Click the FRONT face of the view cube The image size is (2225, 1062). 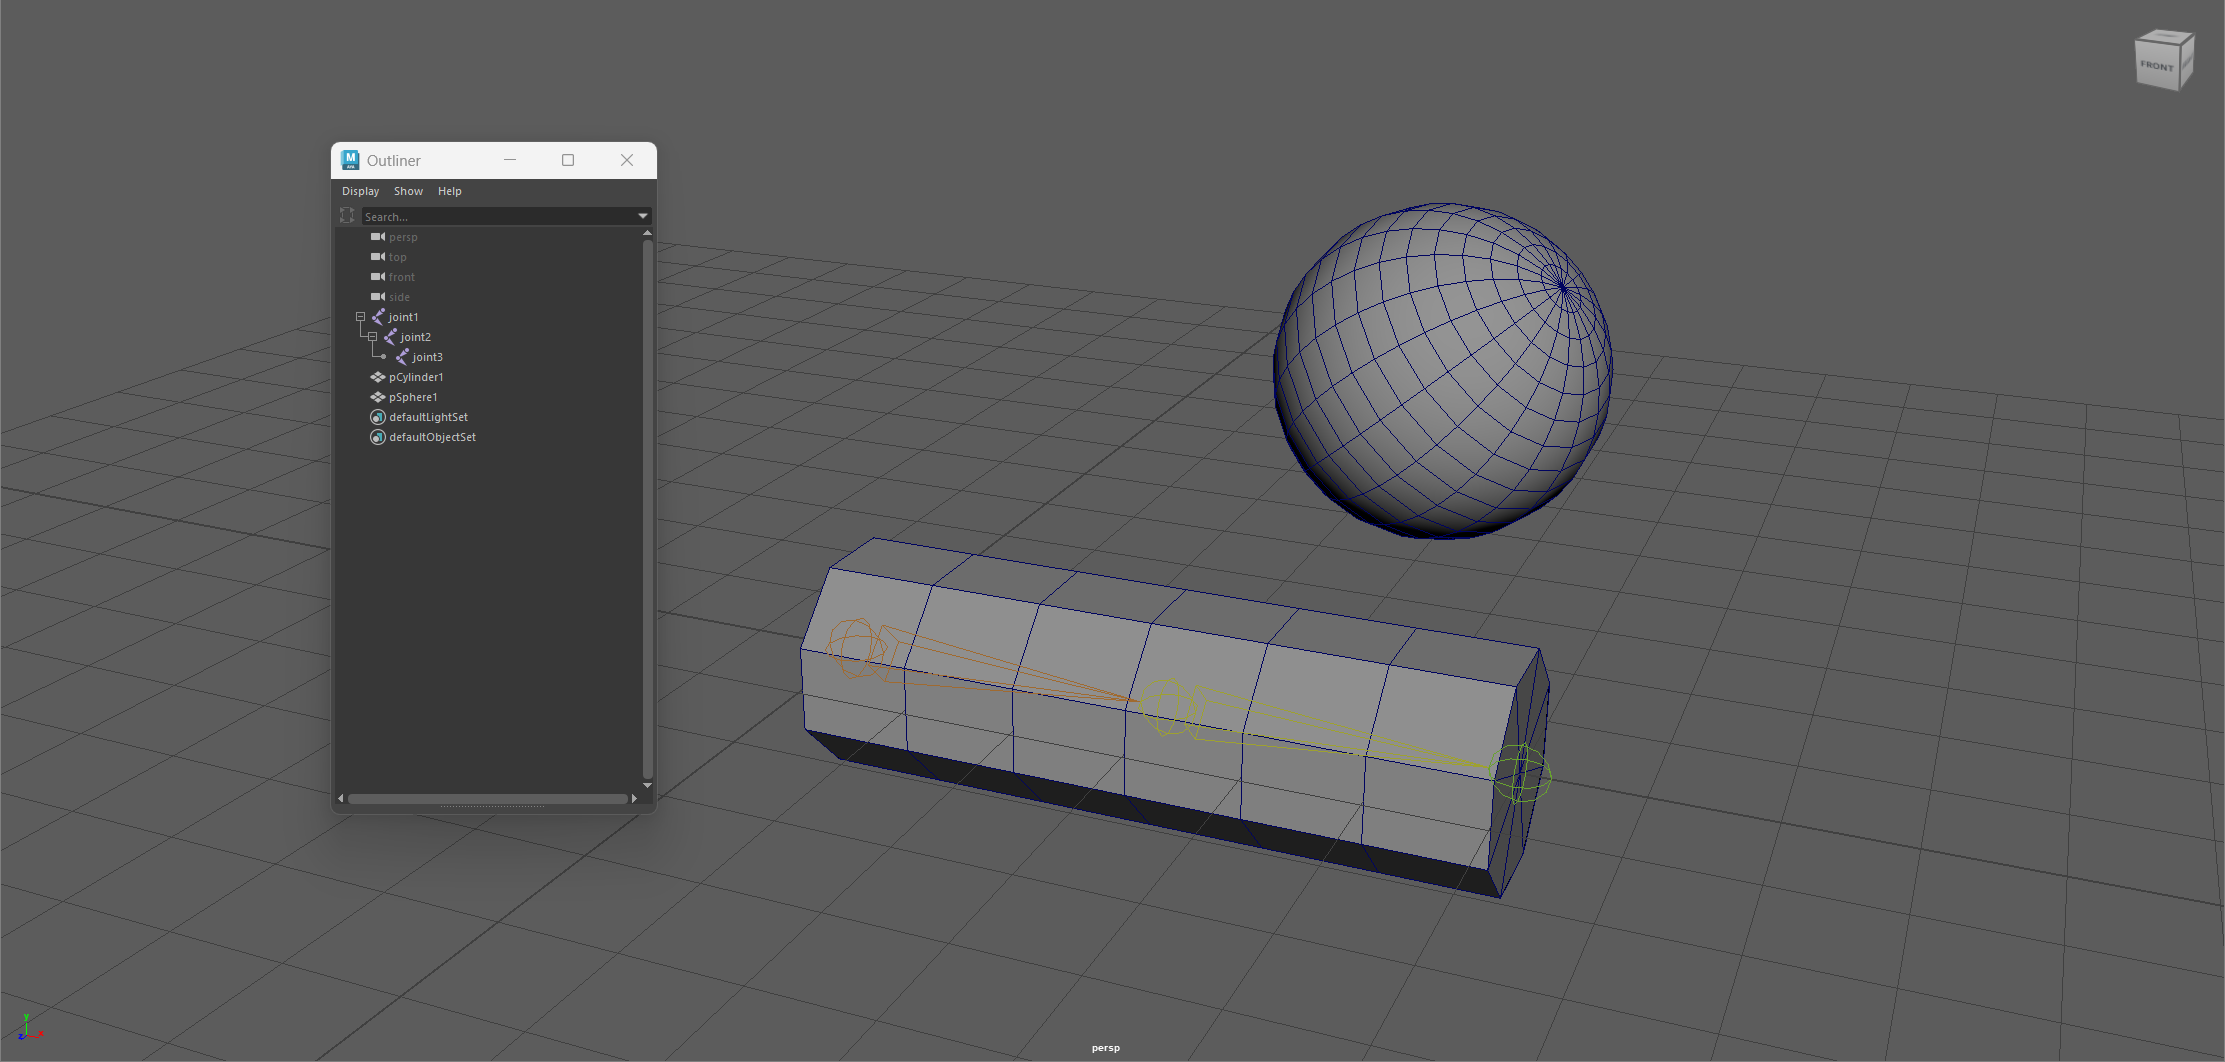(2157, 66)
